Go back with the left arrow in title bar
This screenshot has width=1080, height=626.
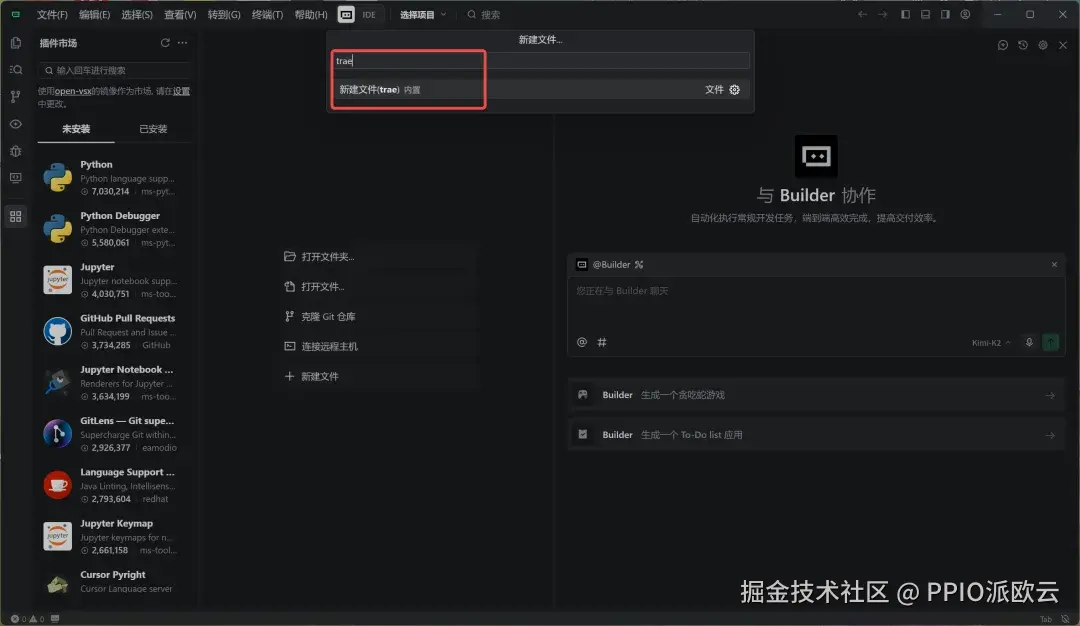[862, 14]
